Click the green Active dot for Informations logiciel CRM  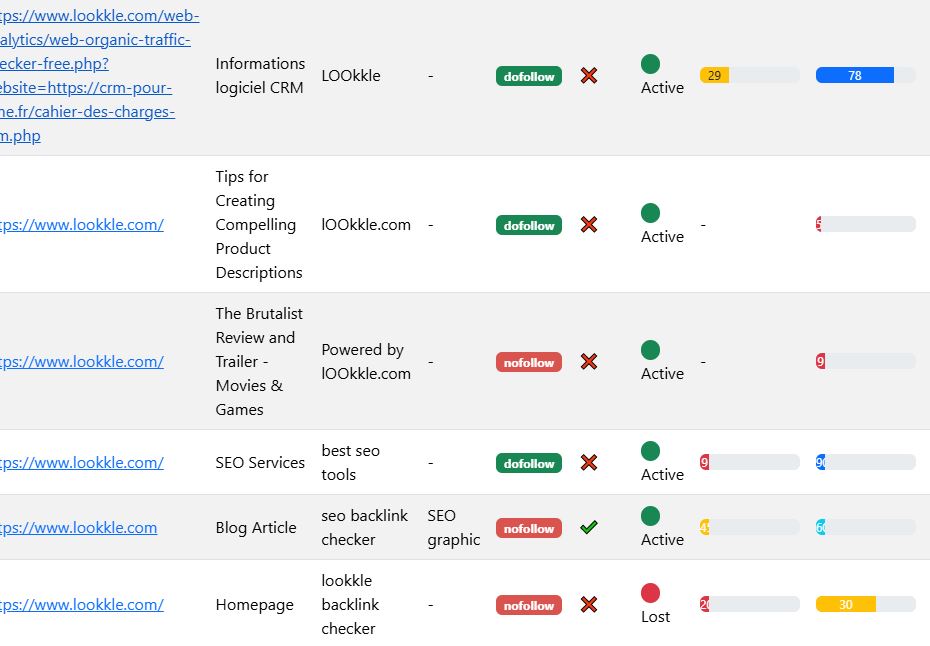point(650,63)
